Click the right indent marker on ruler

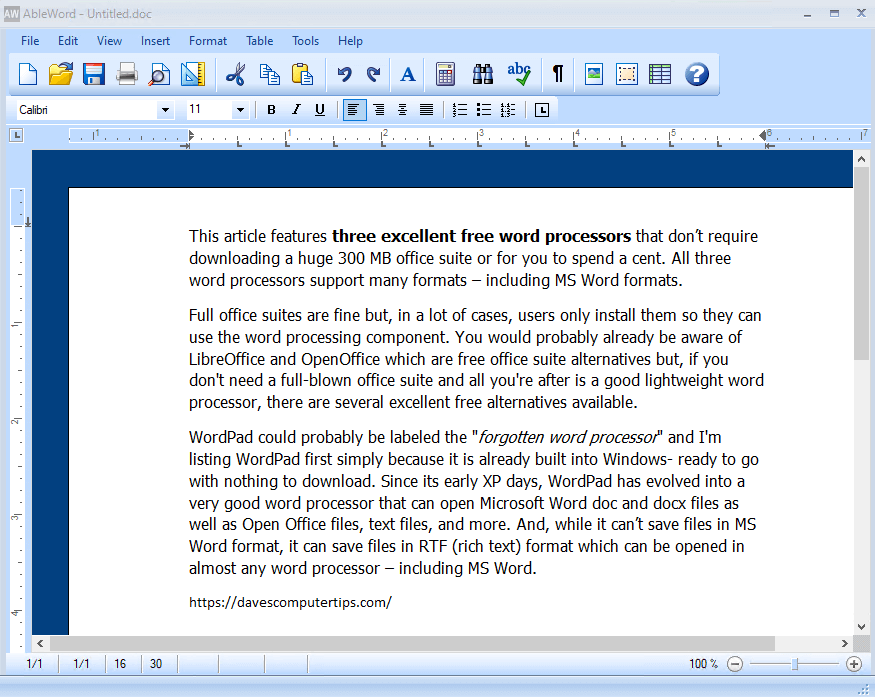tap(763, 136)
